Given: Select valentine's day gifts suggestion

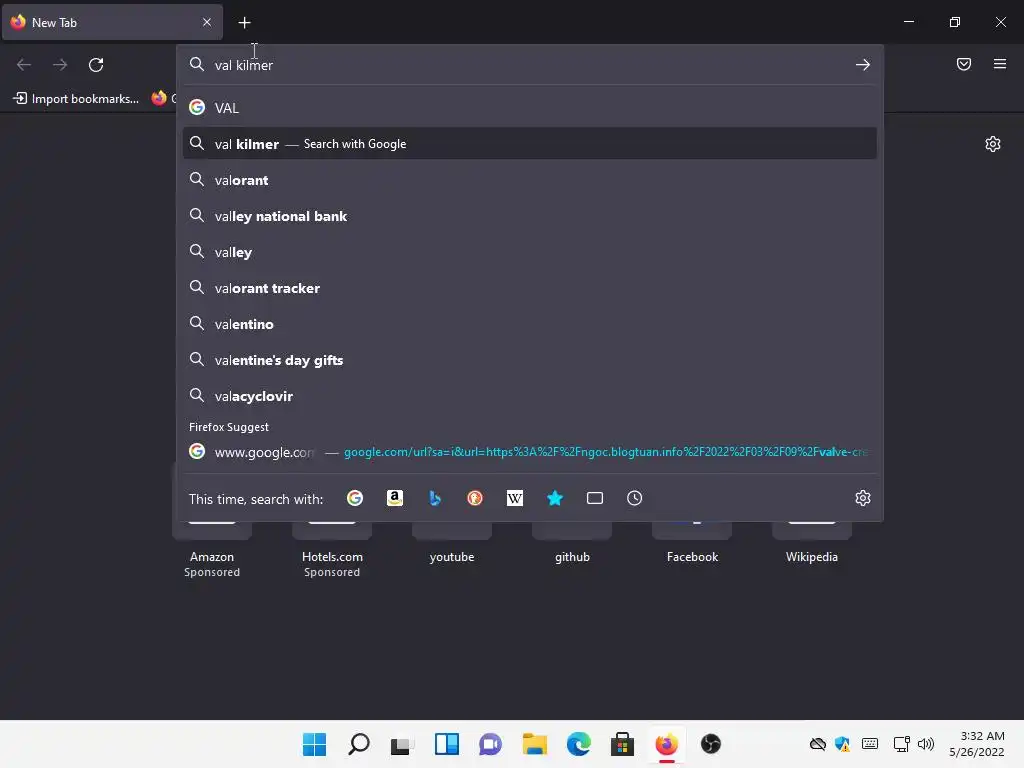Looking at the screenshot, I should coord(530,360).
